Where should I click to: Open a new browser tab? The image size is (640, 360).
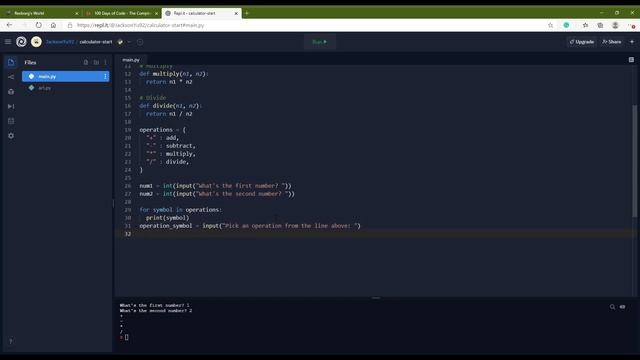(247, 13)
